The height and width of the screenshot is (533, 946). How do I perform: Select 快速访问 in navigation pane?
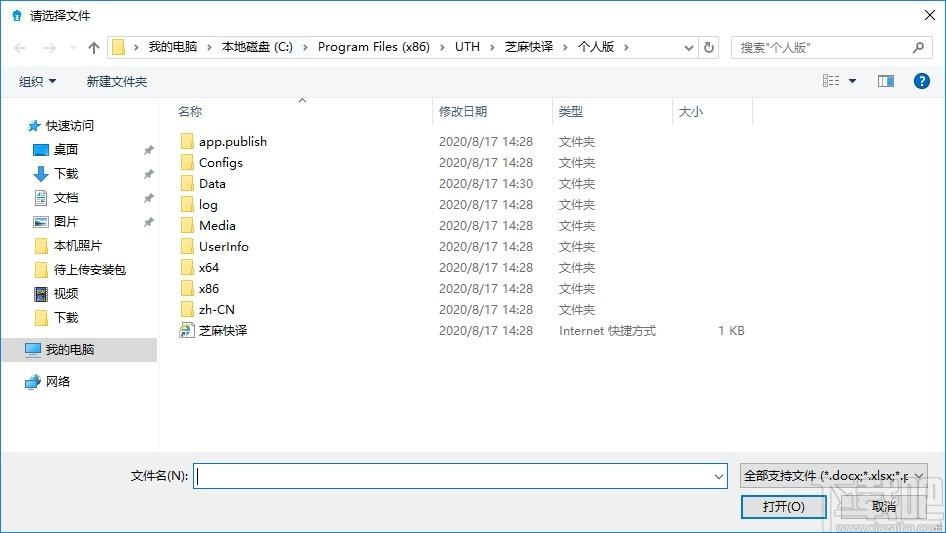pyautogui.click(x=69, y=126)
